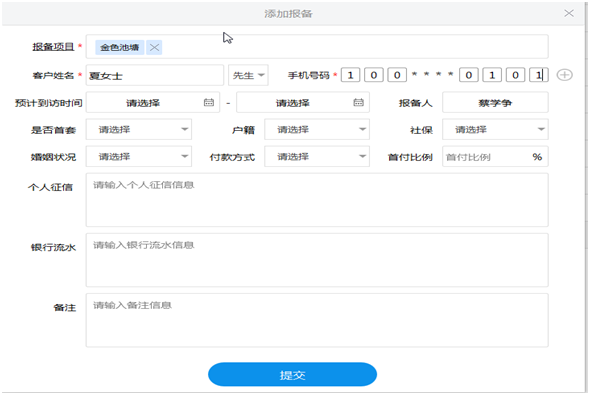Click the 报备人 field showing 蔡学争
The height and width of the screenshot is (395, 590).
[x=495, y=102]
